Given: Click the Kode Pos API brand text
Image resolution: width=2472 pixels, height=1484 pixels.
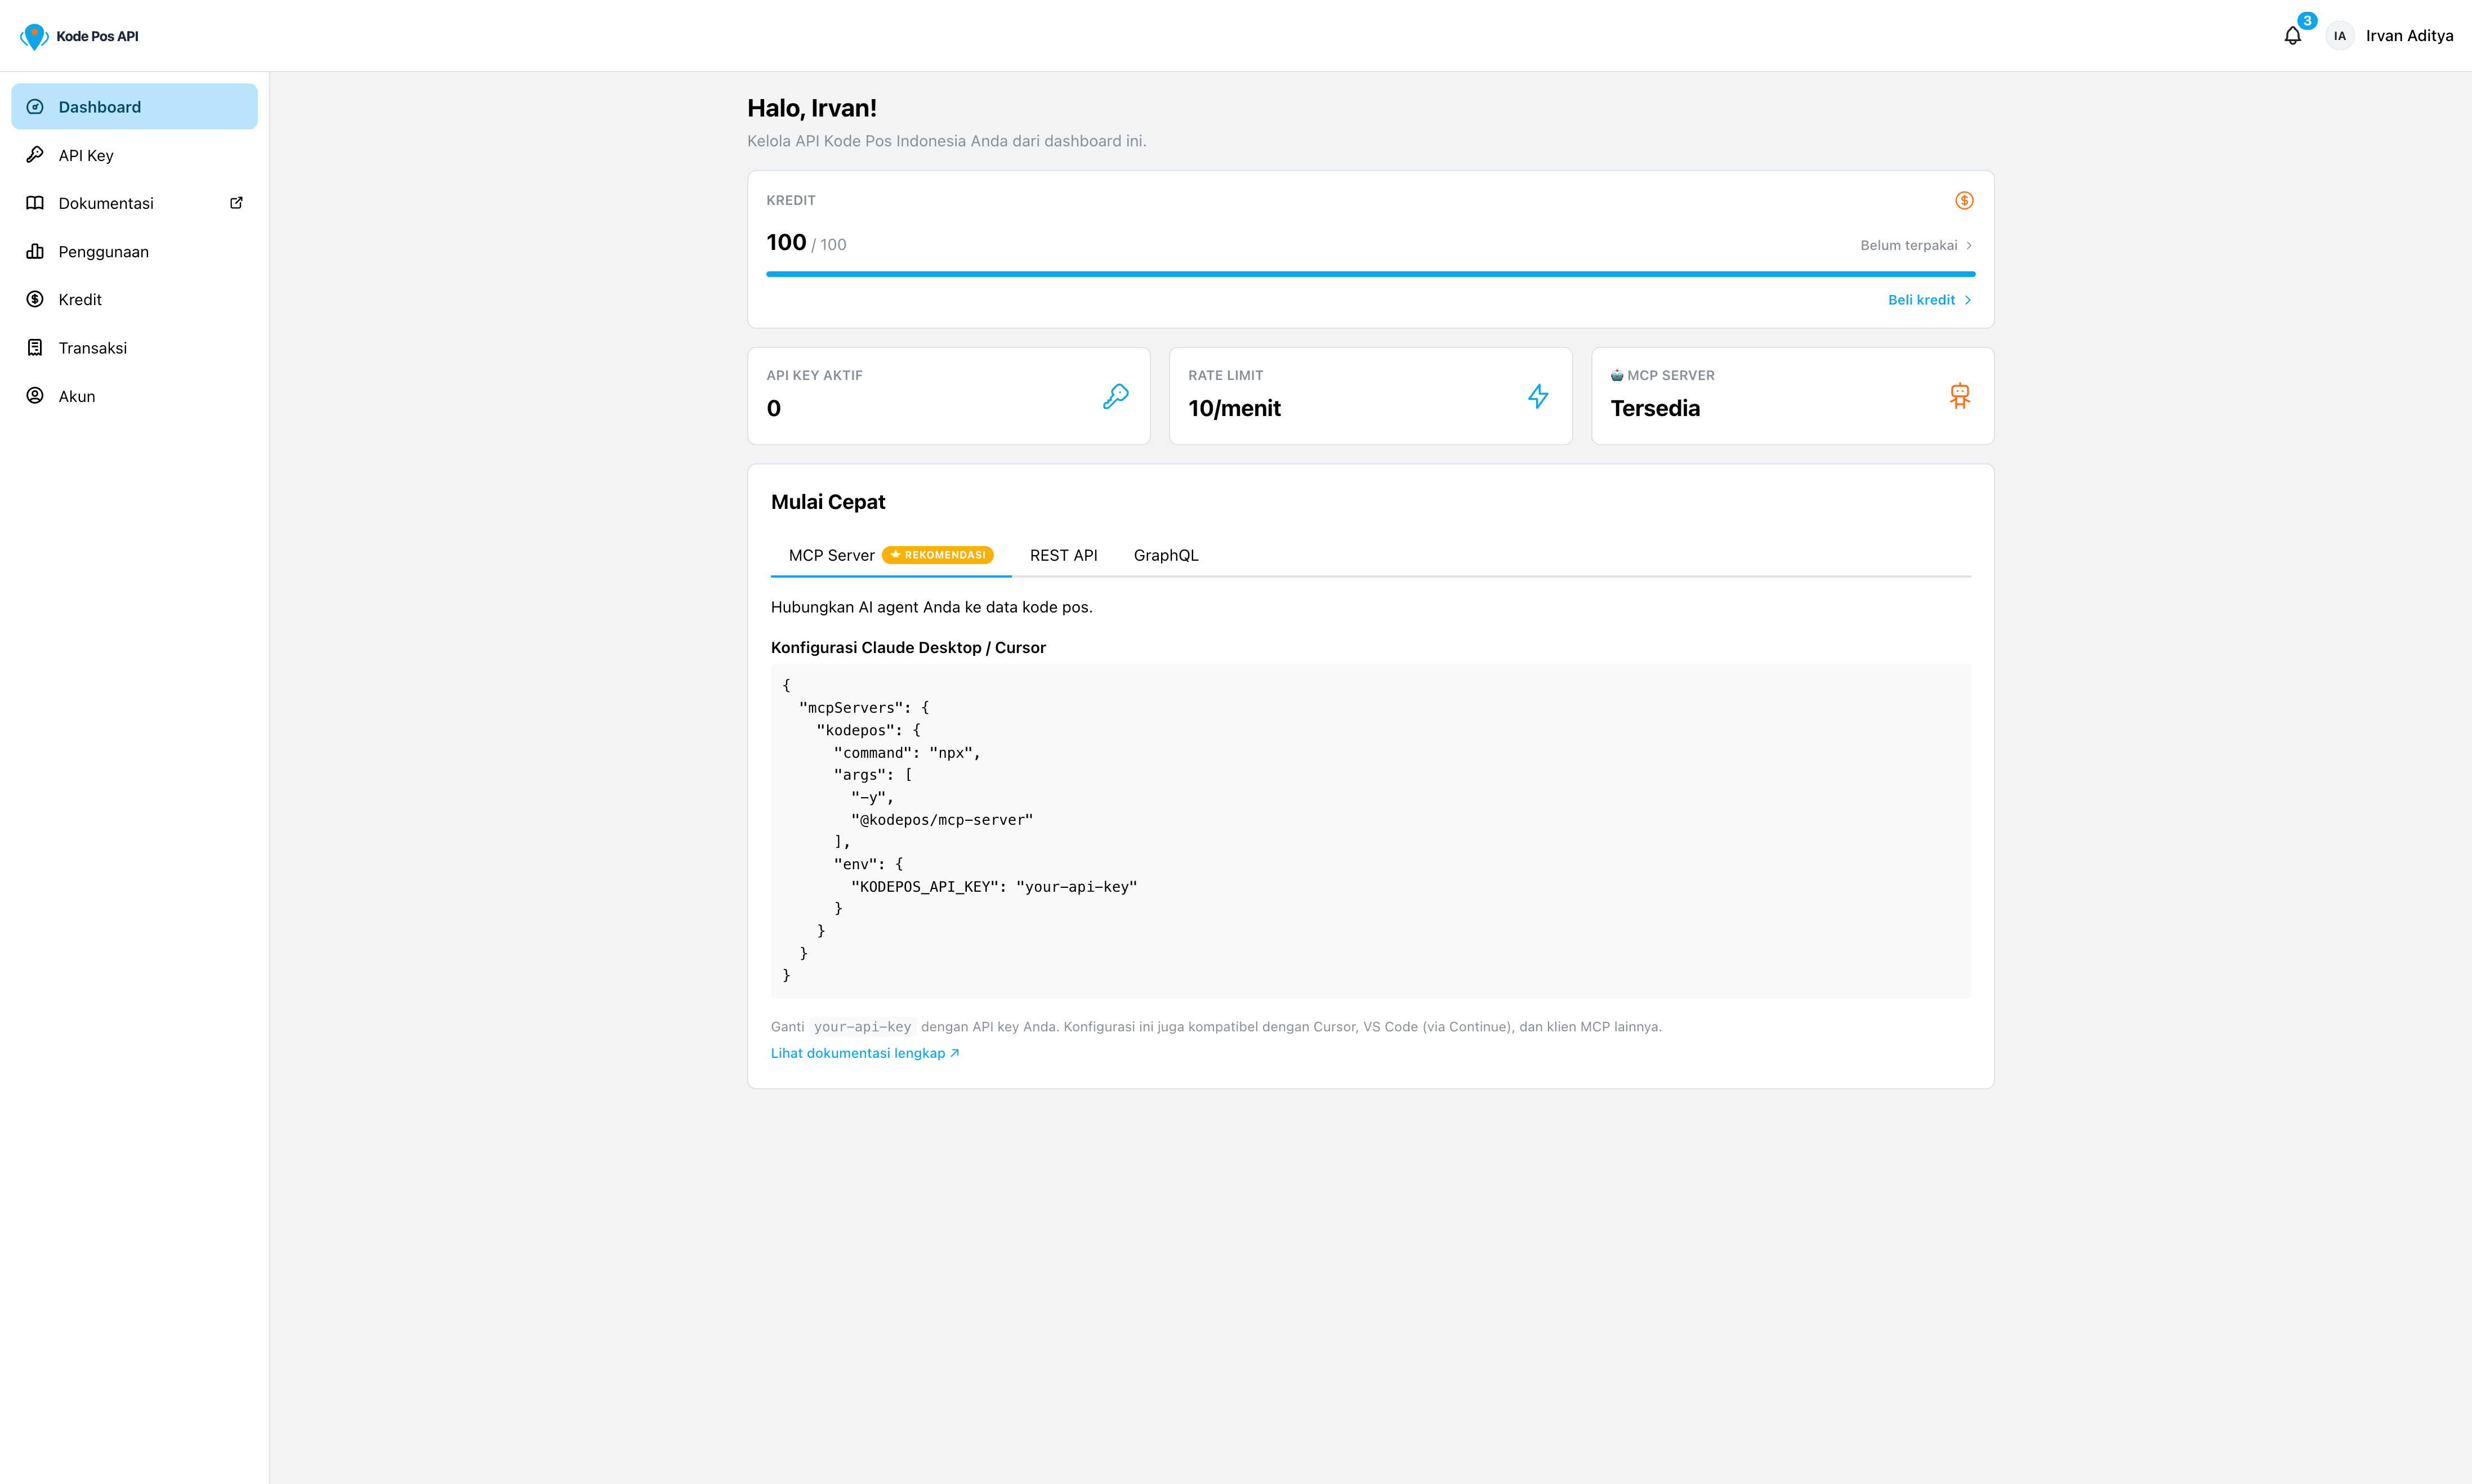Looking at the screenshot, I should [97, 36].
